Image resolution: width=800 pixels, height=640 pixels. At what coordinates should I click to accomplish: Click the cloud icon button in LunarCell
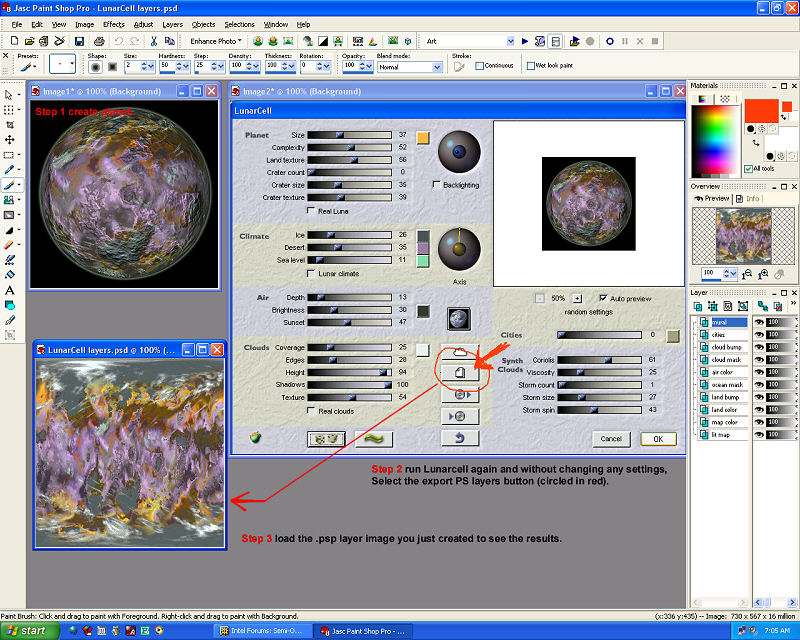(460, 351)
